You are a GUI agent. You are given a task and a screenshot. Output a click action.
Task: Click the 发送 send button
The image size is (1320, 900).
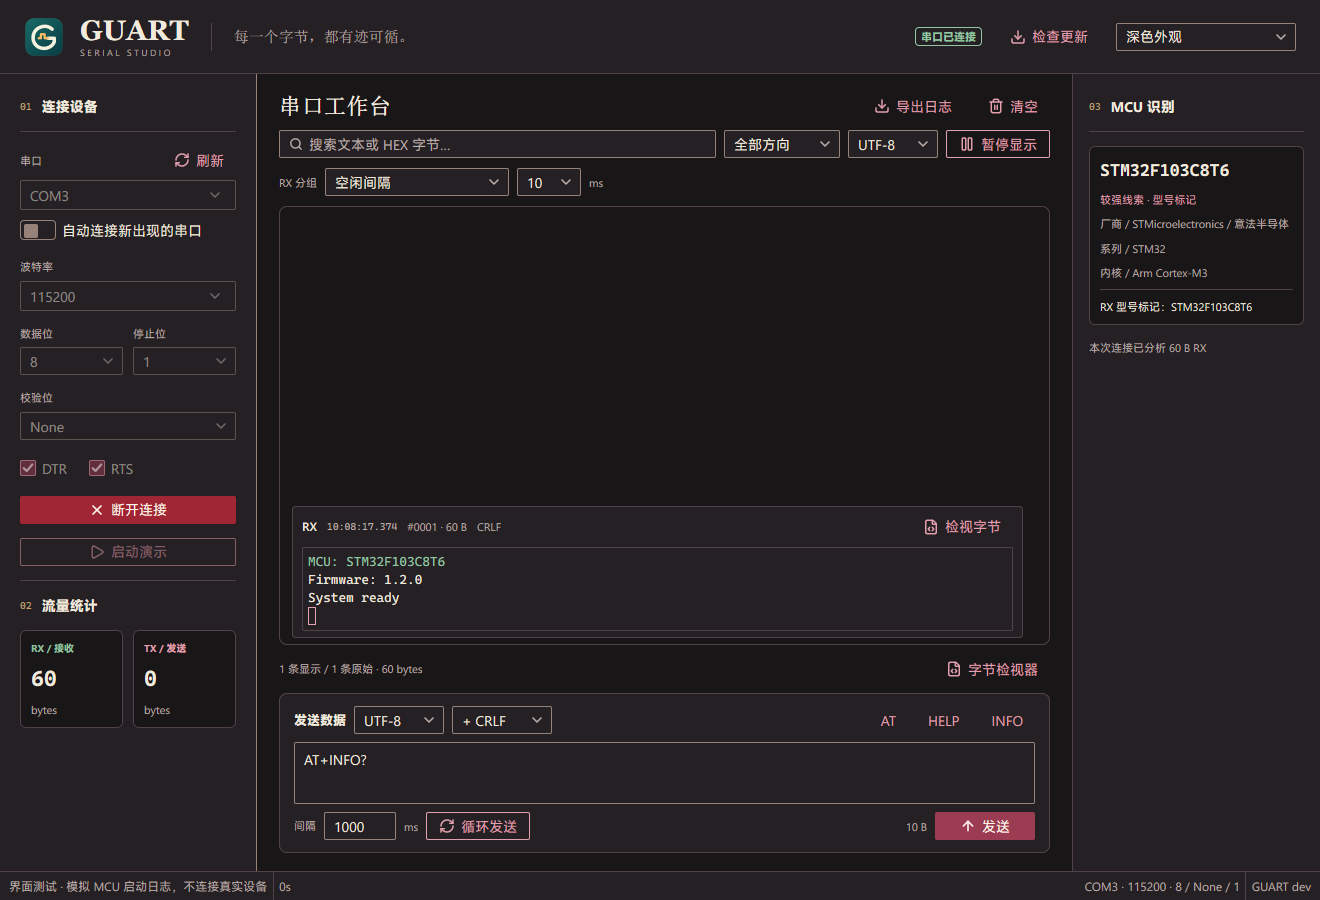[x=985, y=826]
